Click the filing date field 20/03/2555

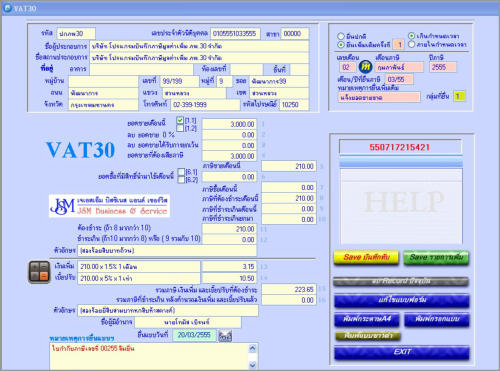[194, 335]
